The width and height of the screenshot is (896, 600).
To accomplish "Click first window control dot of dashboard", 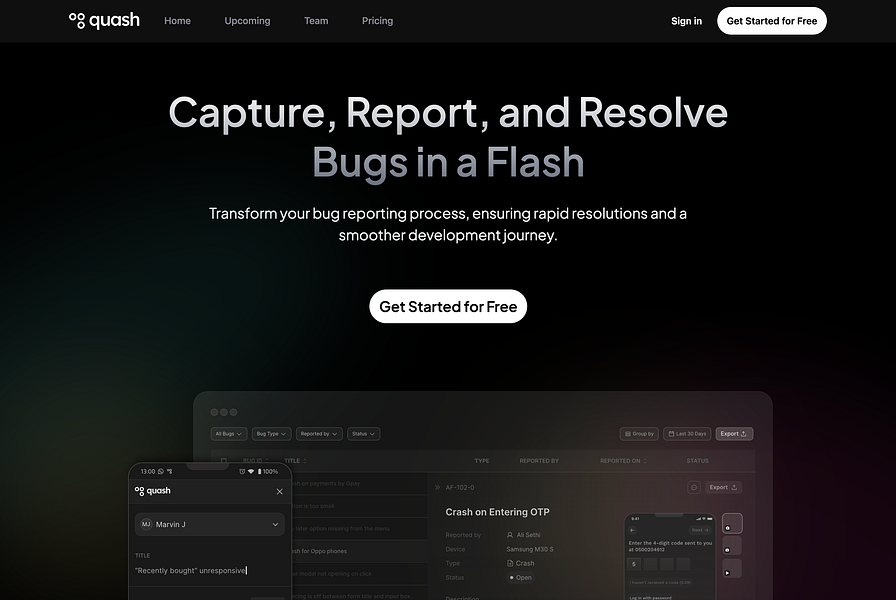I will (x=214, y=412).
